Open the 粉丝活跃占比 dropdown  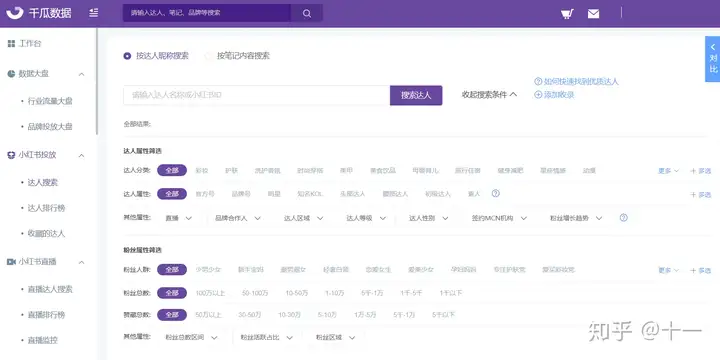click(266, 338)
